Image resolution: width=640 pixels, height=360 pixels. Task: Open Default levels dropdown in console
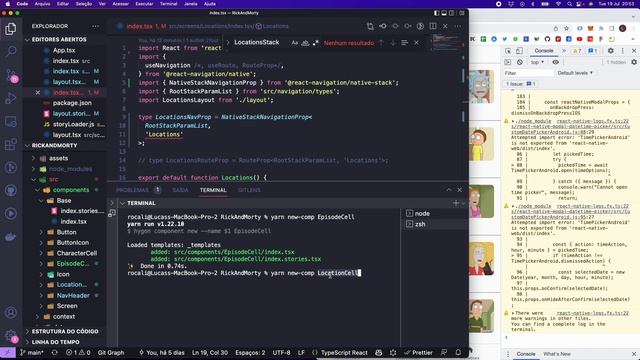[575, 73]
